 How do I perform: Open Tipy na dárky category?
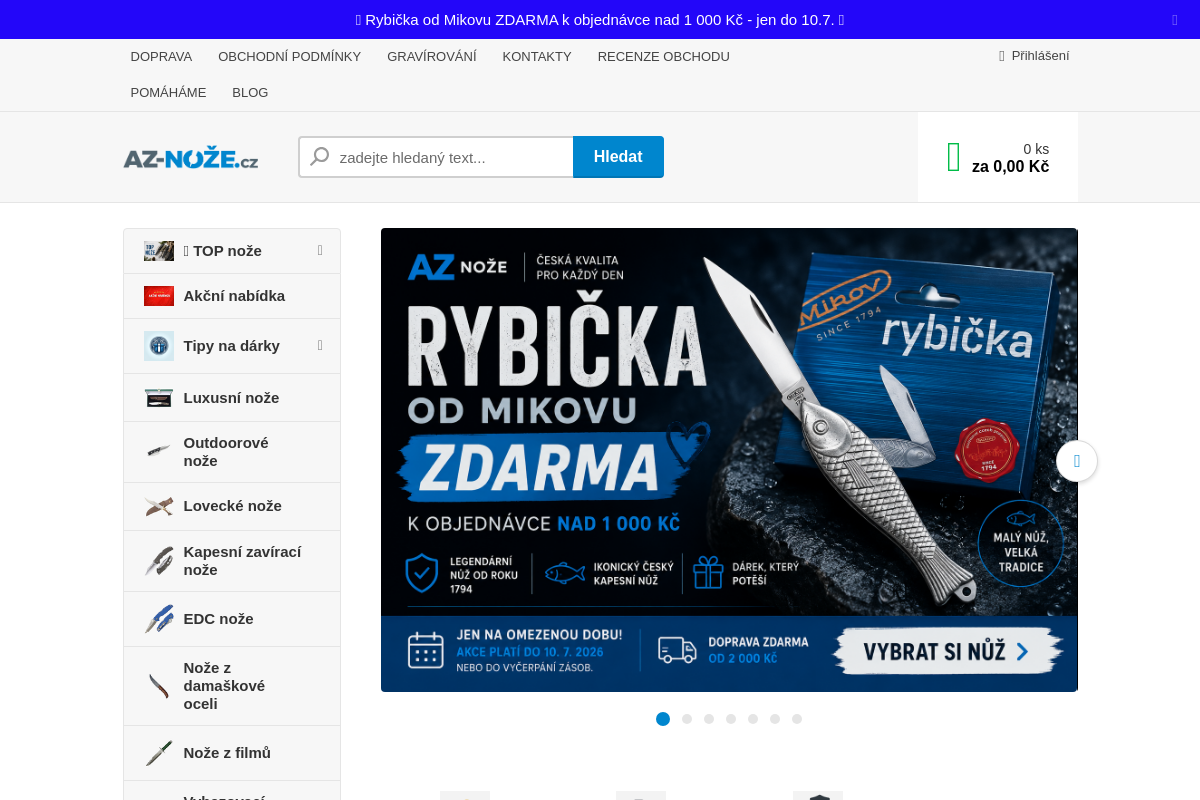(x=231, y=346)
